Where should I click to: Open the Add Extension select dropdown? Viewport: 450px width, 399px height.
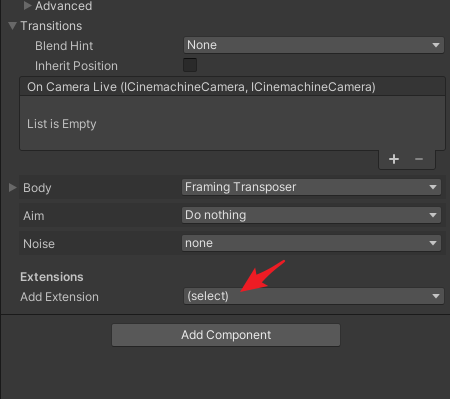(314, 296)
